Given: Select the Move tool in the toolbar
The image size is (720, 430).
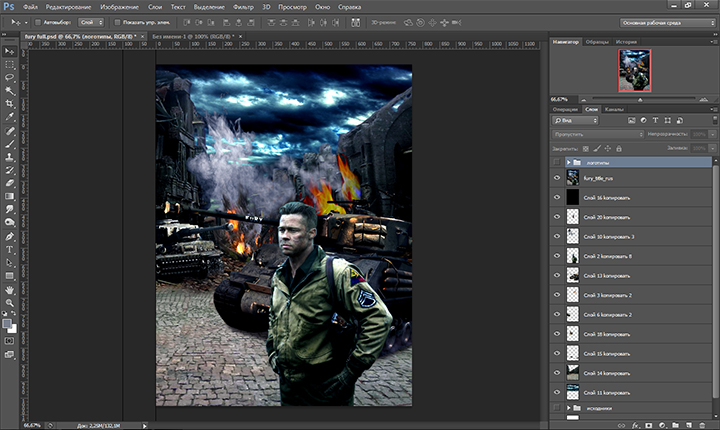Looking at the screenshot, I should 10,50.
